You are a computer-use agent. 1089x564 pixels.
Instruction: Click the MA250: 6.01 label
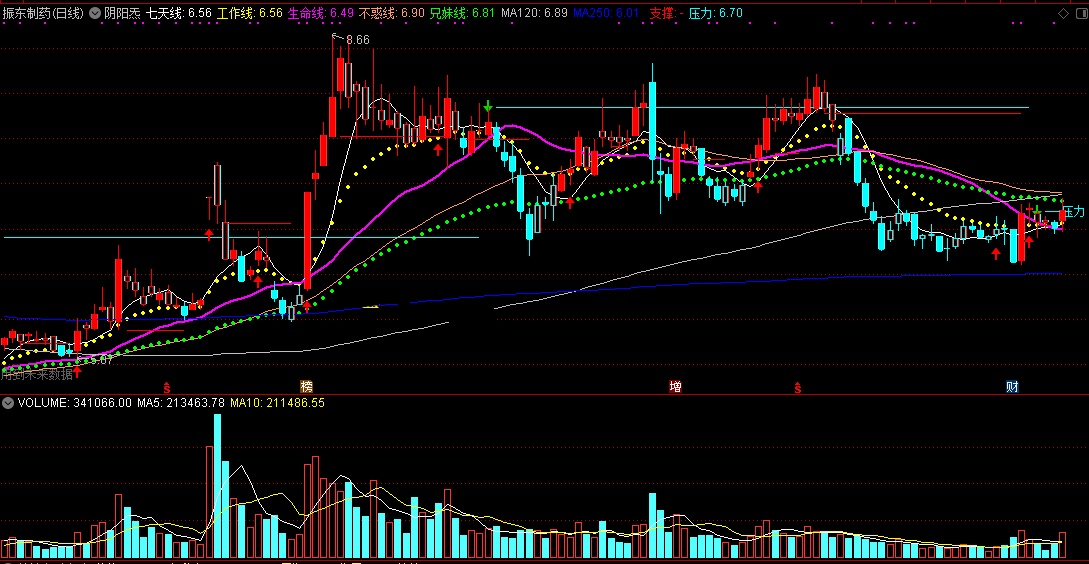point(608,13)
